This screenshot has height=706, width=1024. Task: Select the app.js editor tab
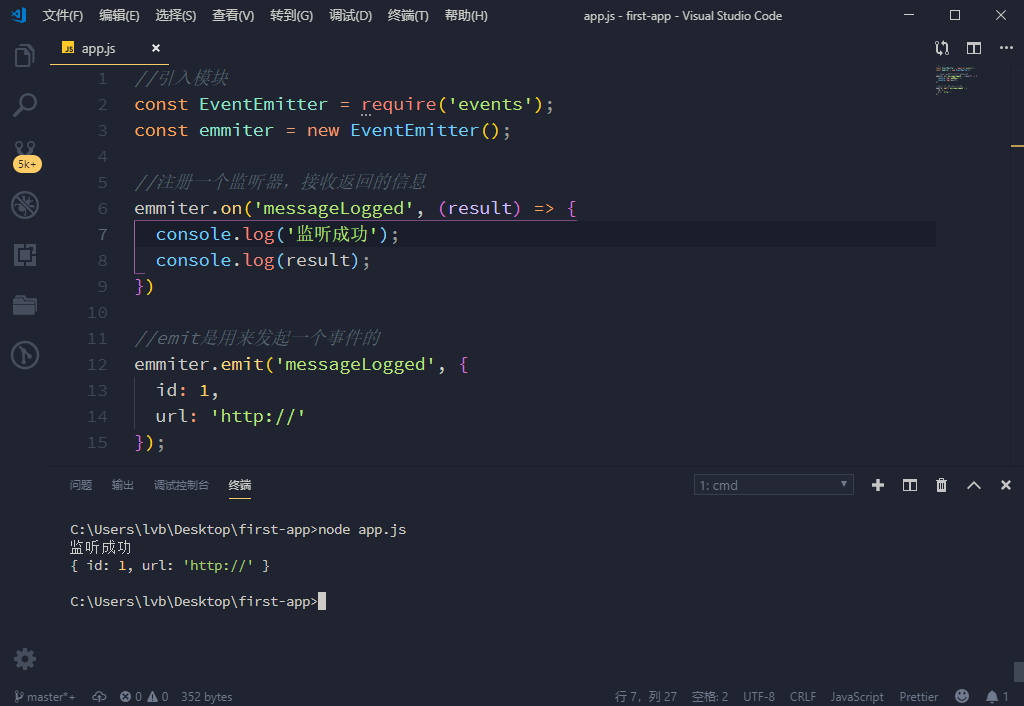pyautogui.click(x=110, y=48)
